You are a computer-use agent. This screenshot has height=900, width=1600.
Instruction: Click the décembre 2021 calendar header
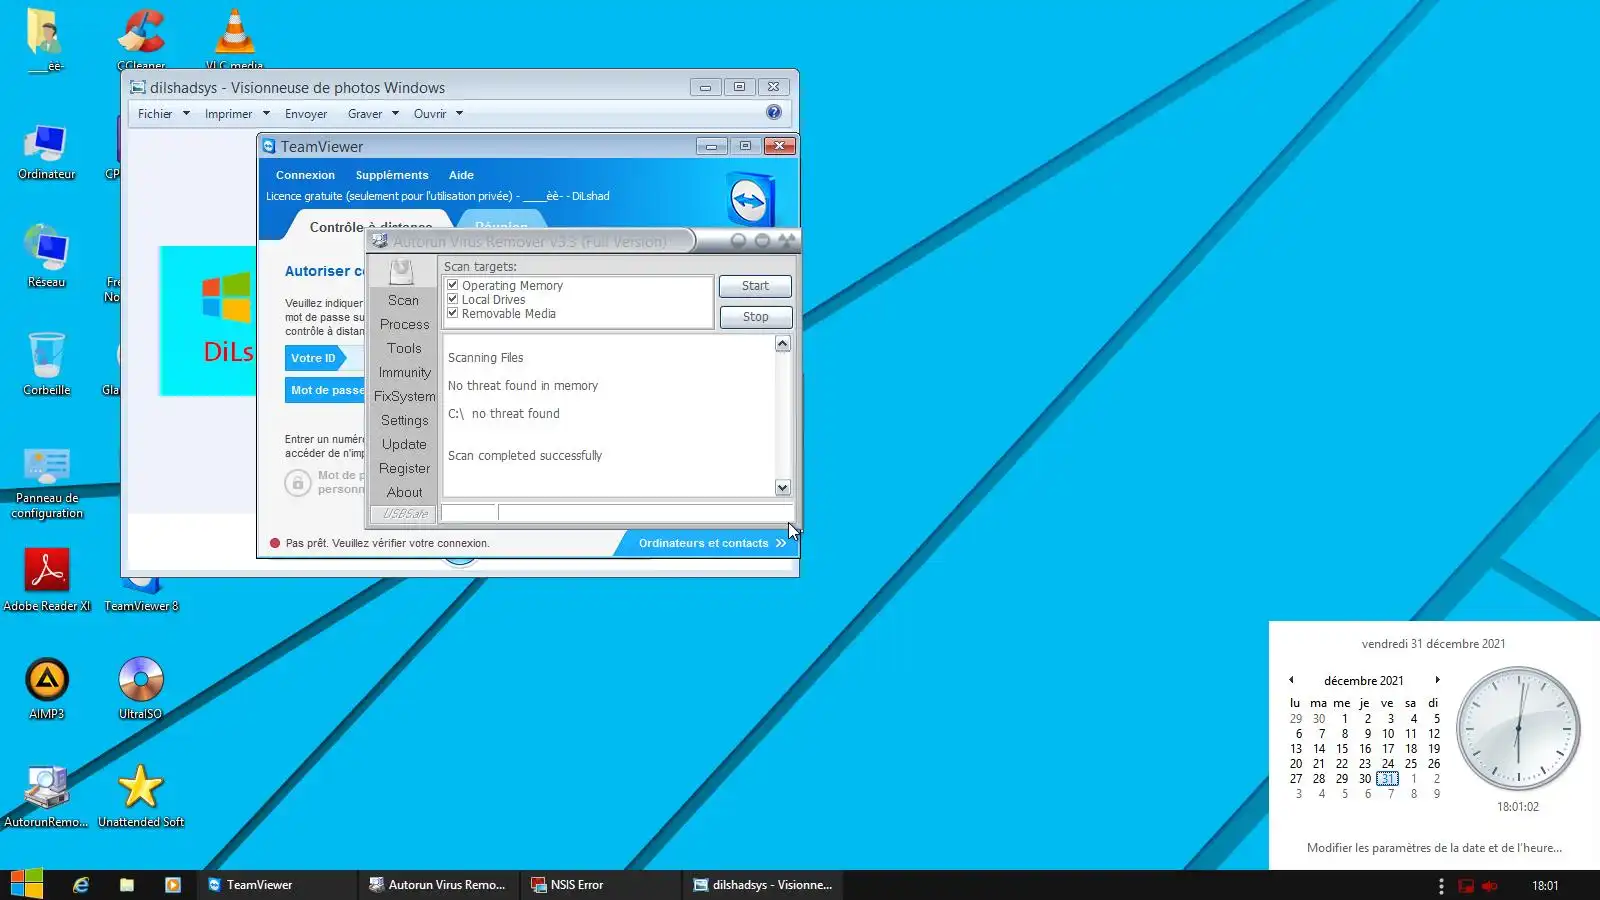(1364, 681)
